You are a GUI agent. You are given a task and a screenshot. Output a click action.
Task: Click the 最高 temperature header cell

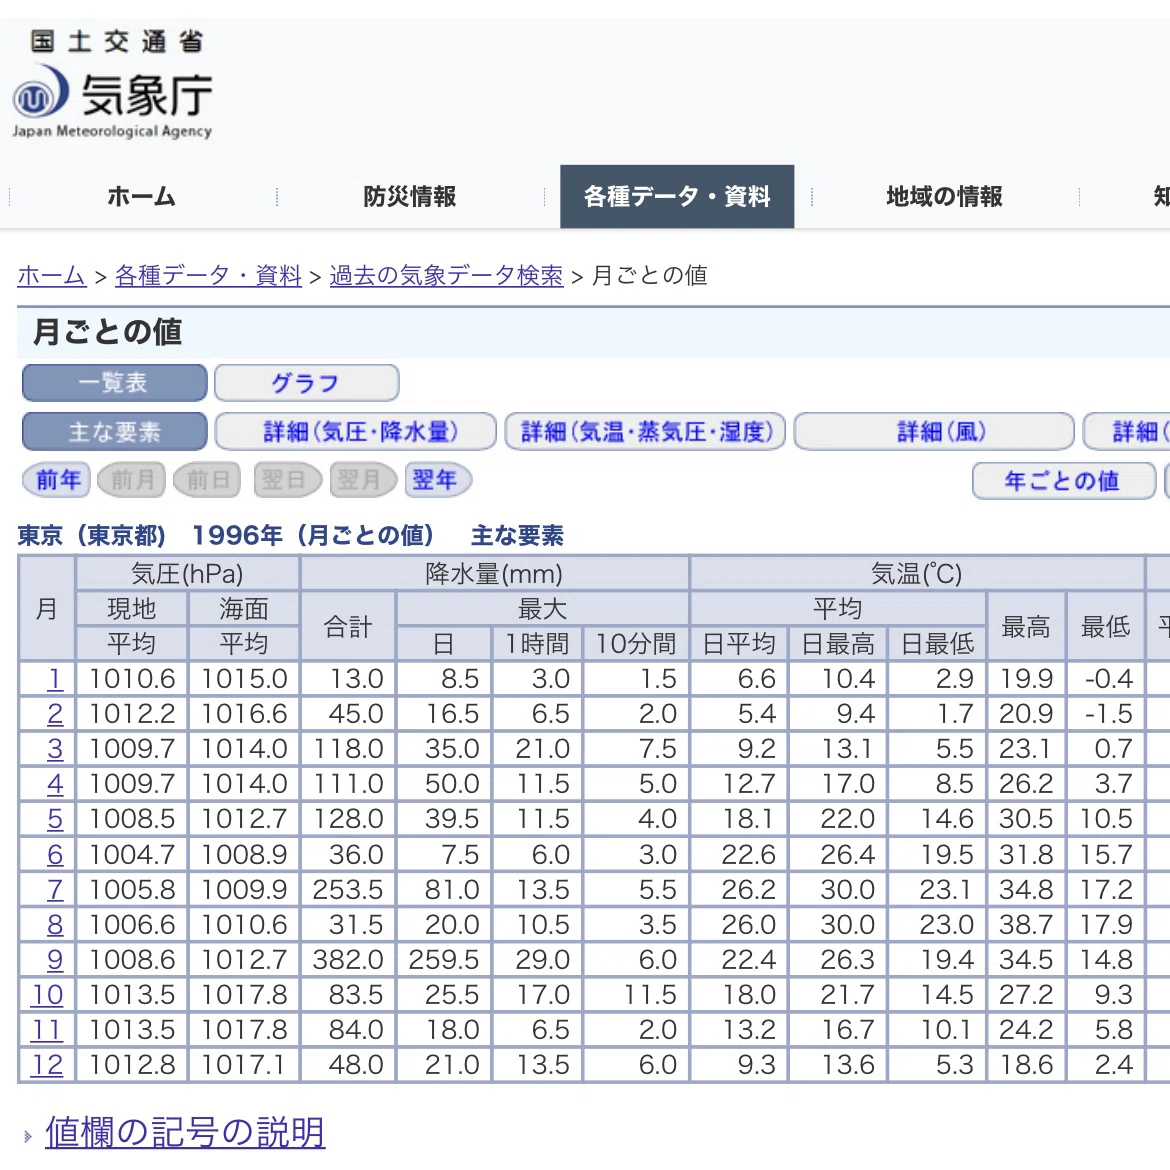click(1026, 626)
